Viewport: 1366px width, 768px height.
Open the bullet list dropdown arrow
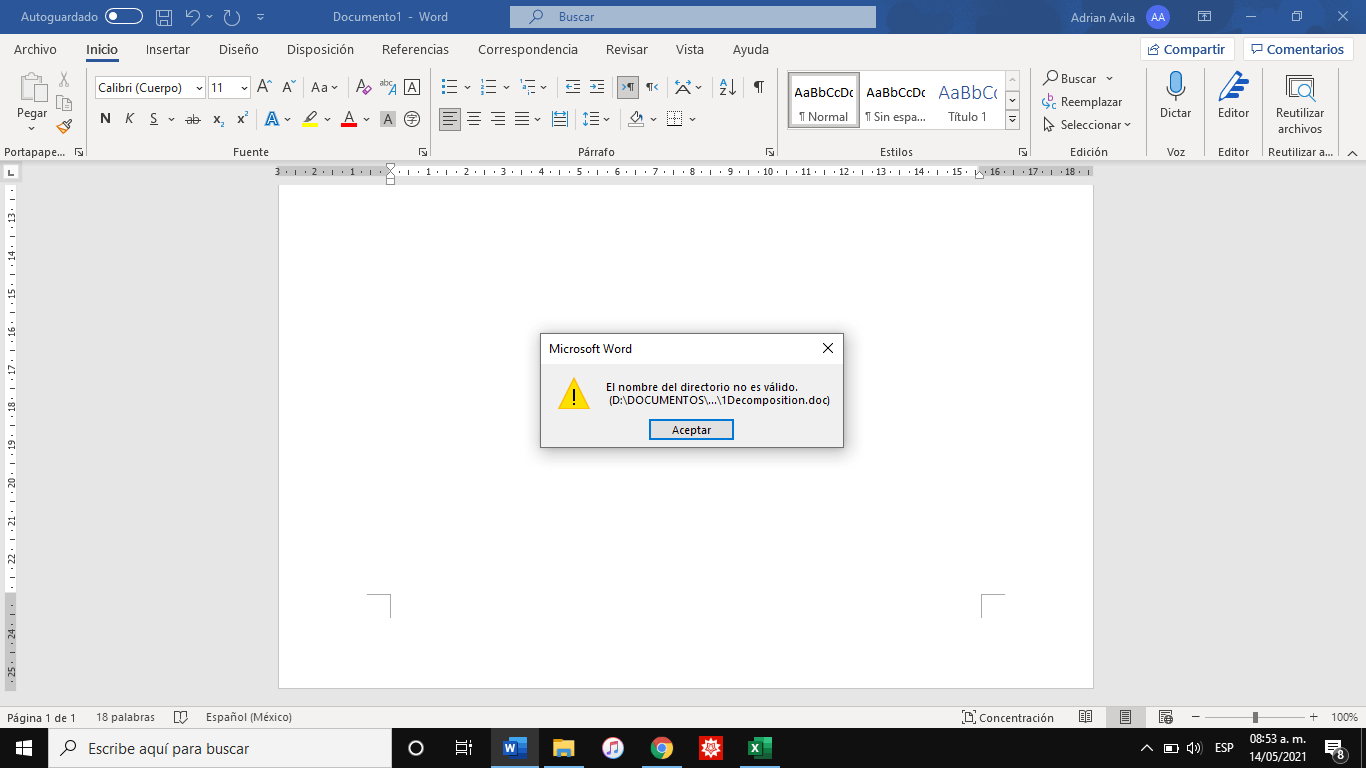(467, 88)
